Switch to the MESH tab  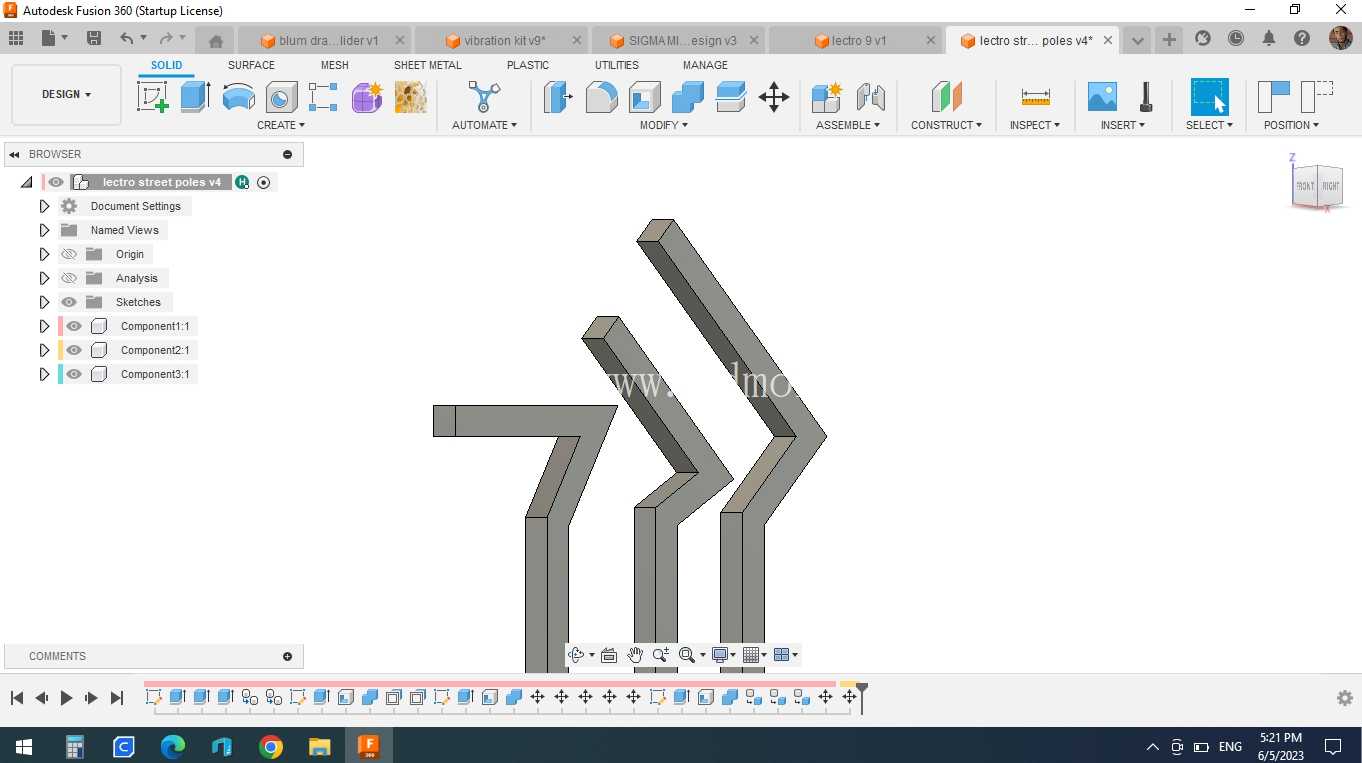point(335,65)
